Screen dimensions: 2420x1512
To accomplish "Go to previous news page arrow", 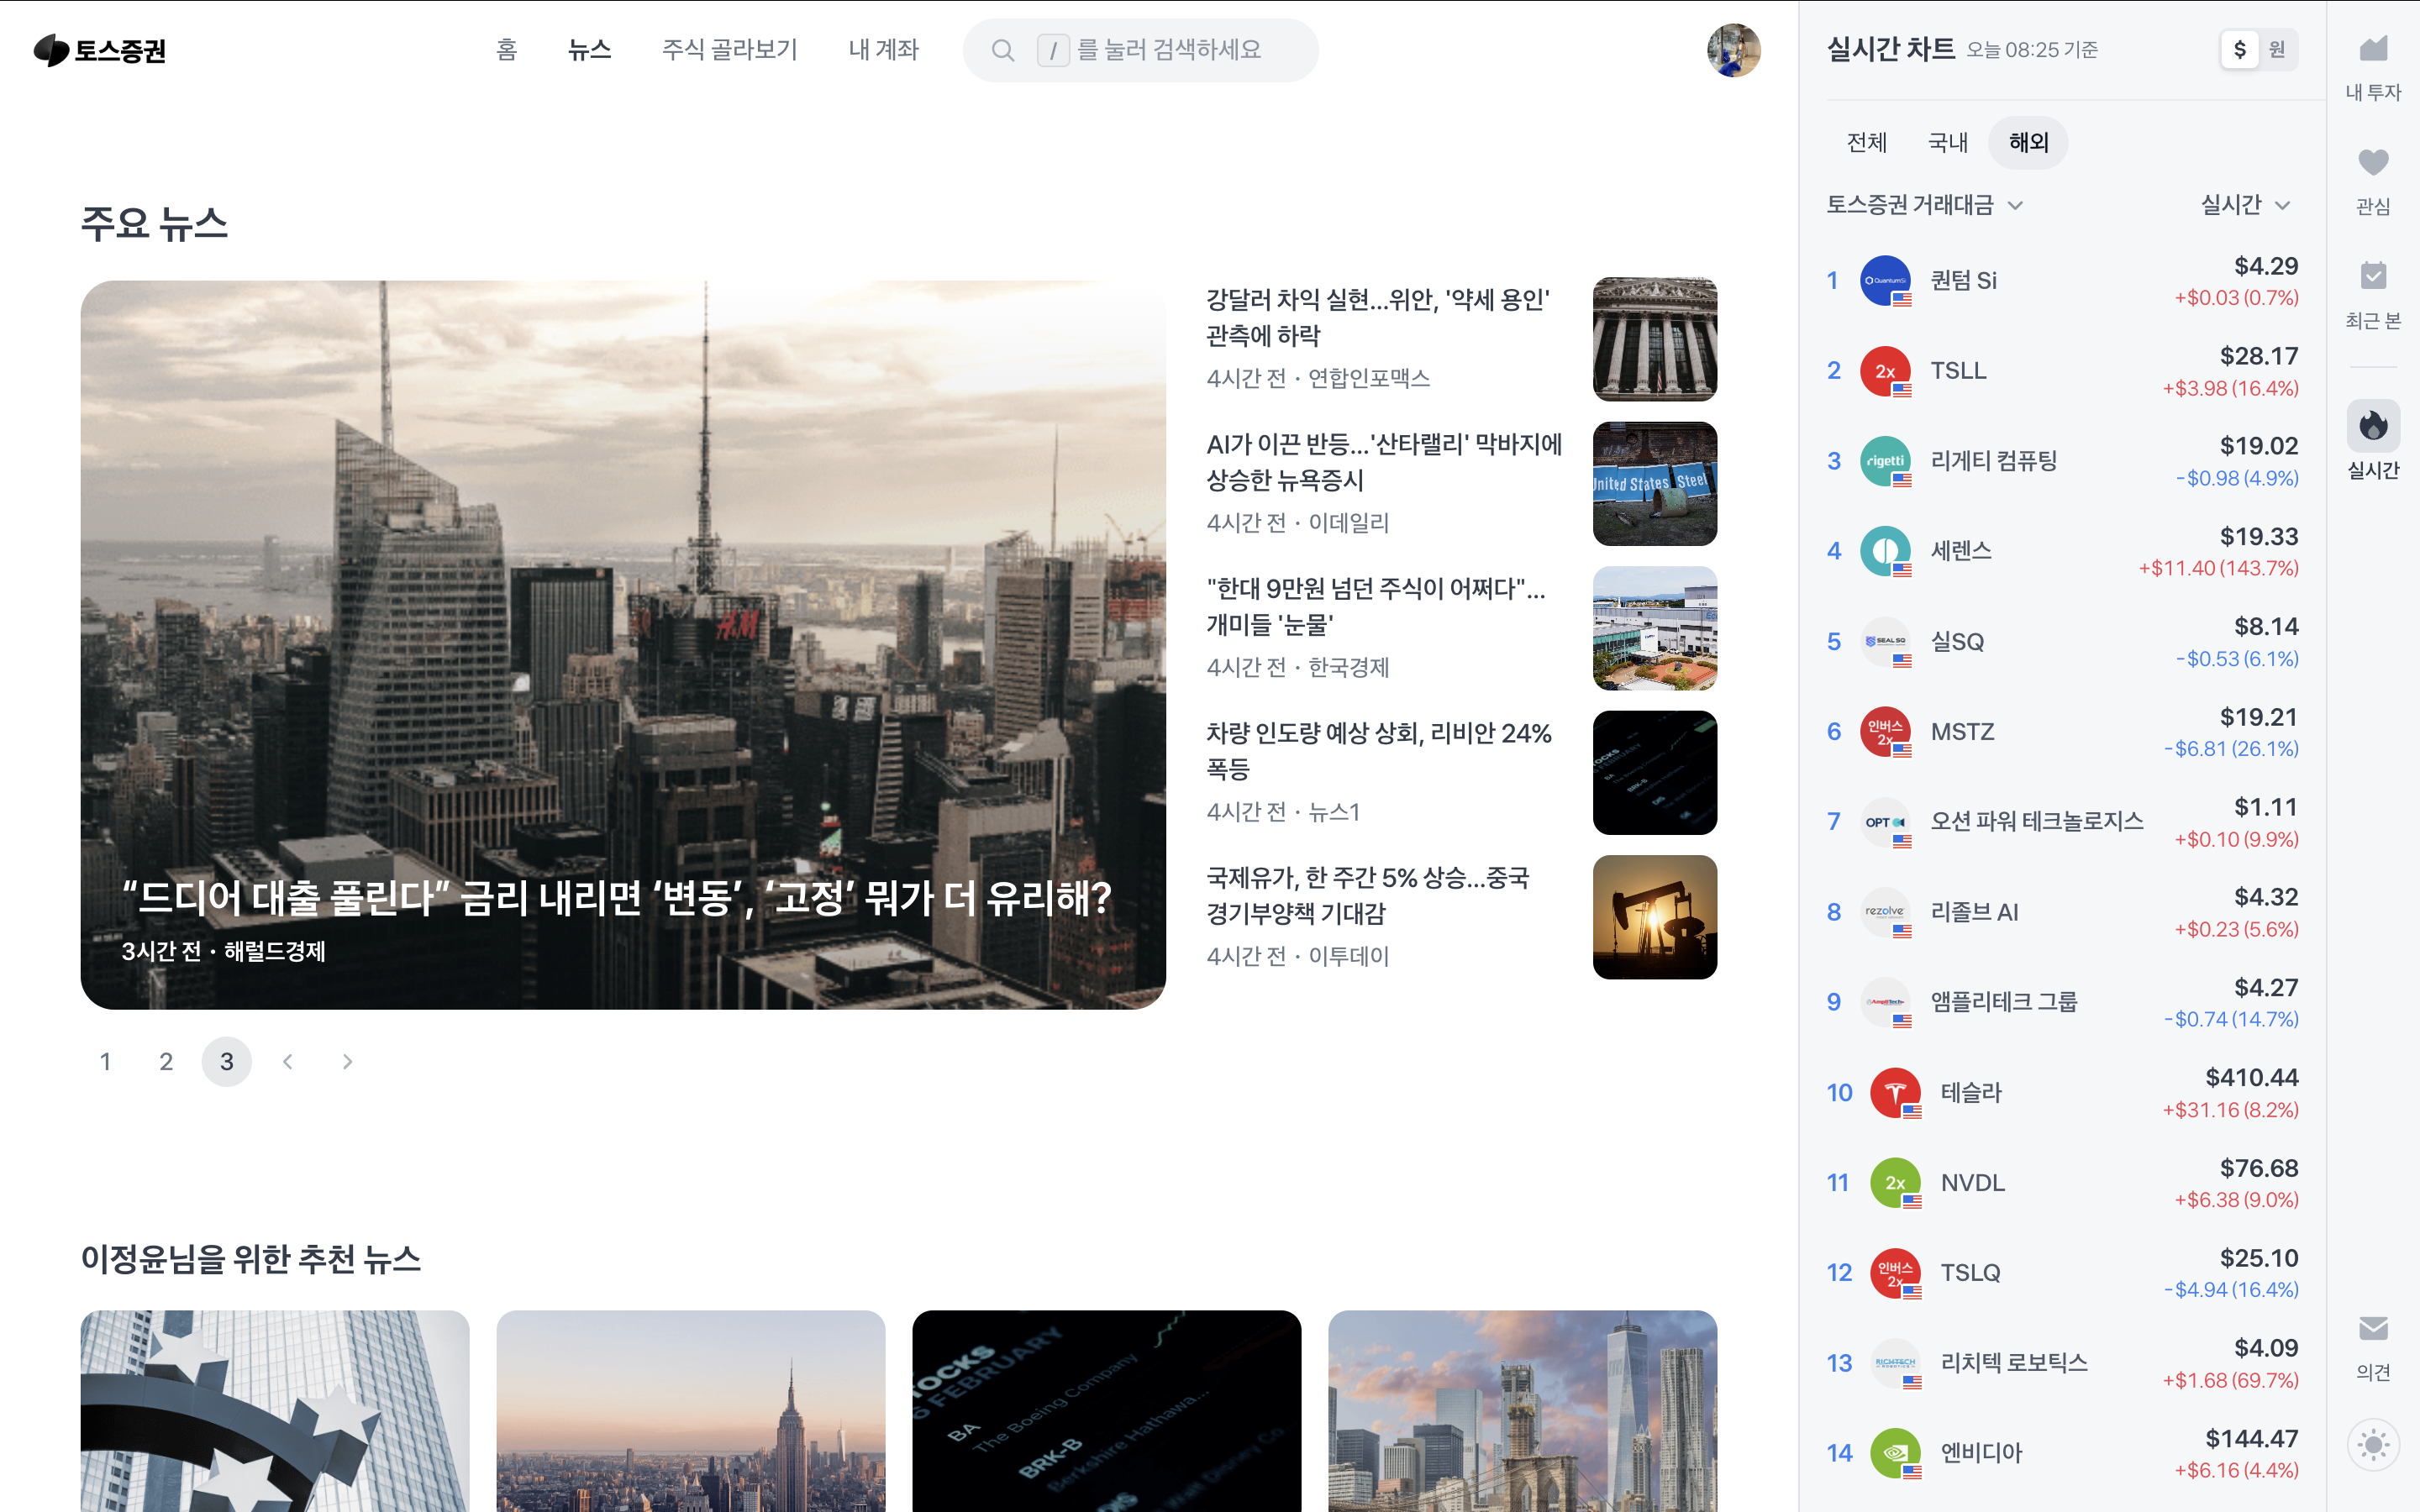I will click(x=288, y=1062).
